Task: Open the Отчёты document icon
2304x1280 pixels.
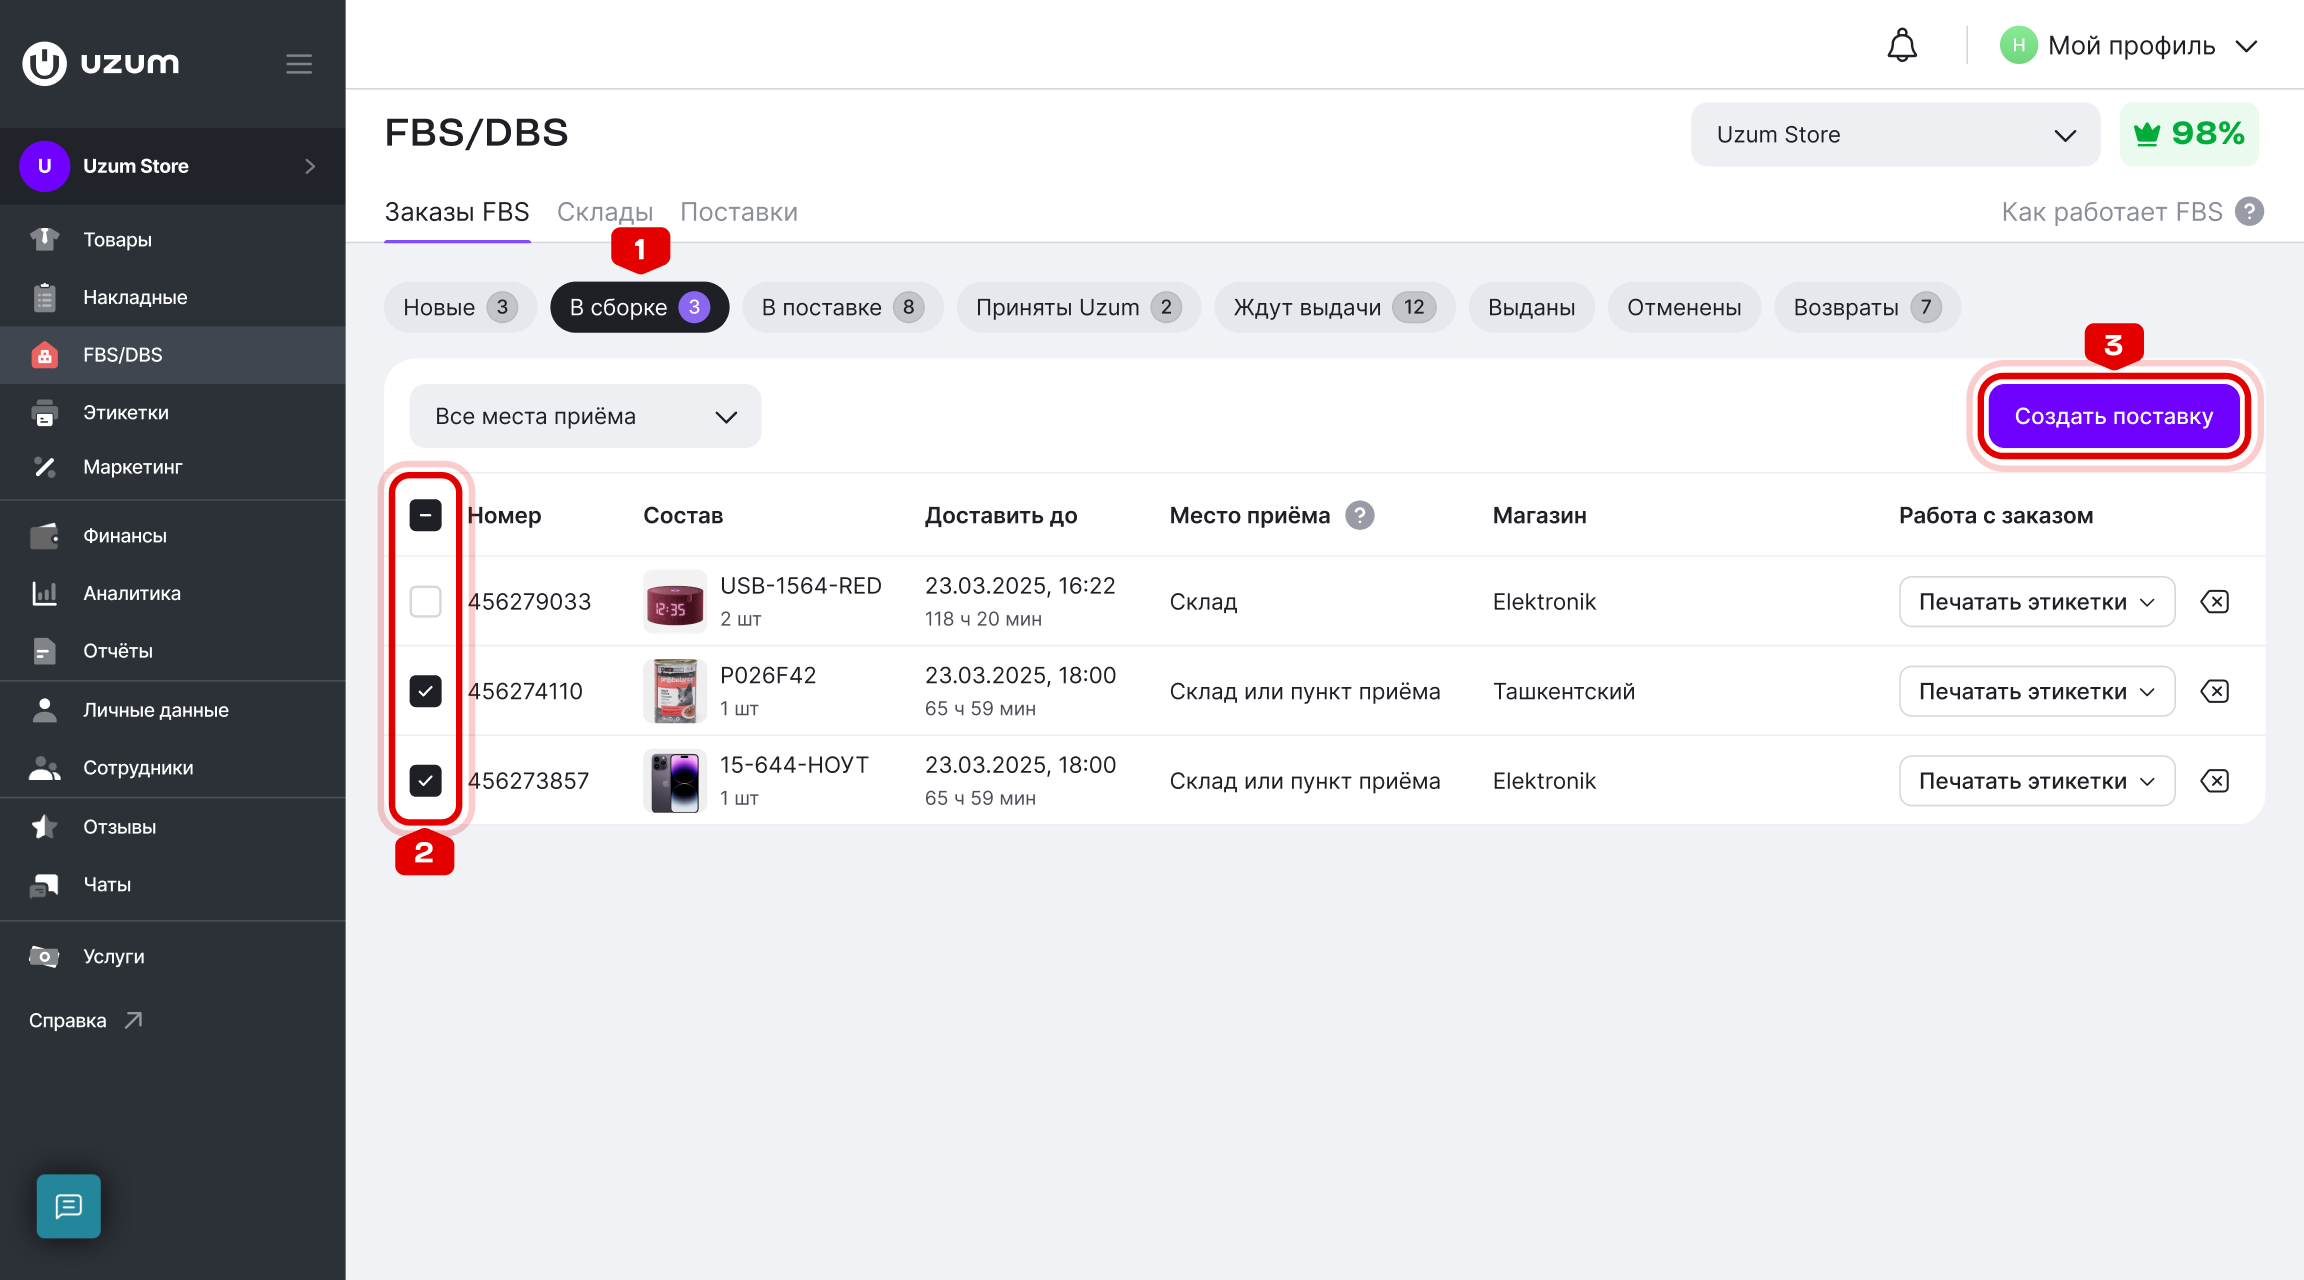Action: click(x=44, y=651)
